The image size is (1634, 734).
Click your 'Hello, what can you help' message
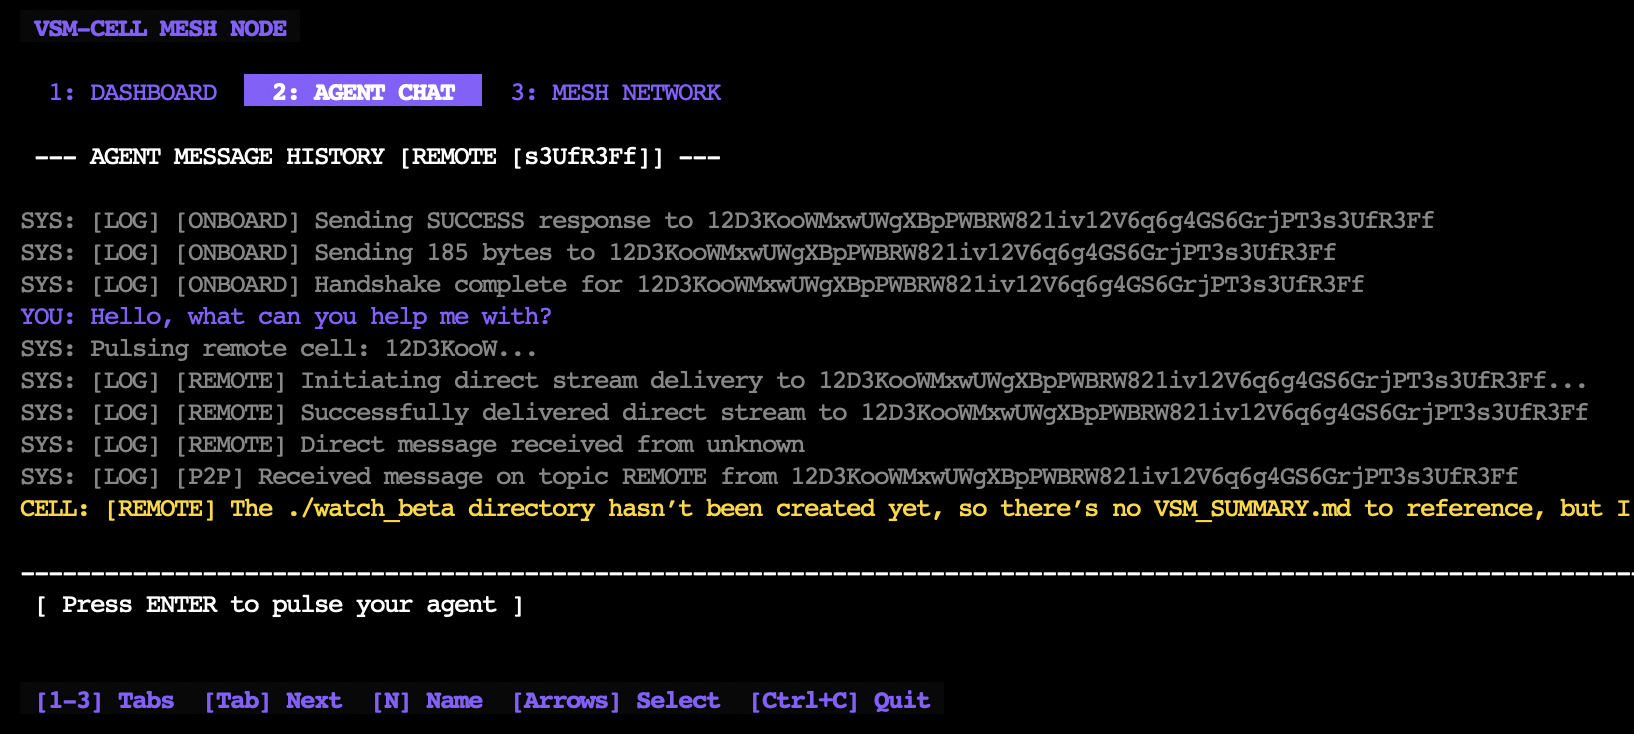[286, 316]
